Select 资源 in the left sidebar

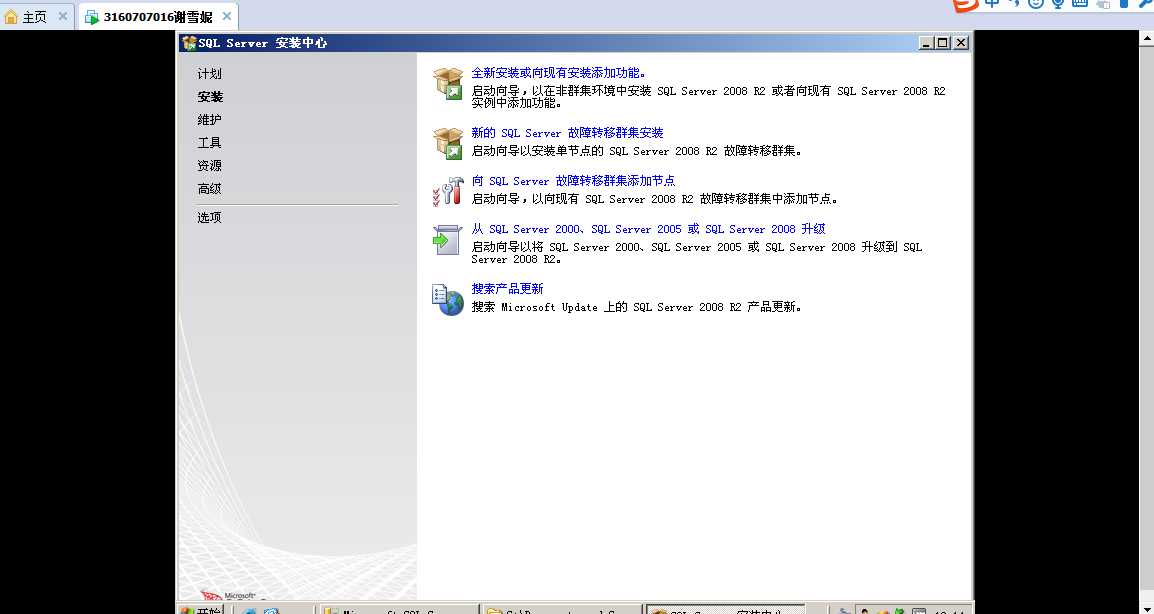(x=209, y=166)
